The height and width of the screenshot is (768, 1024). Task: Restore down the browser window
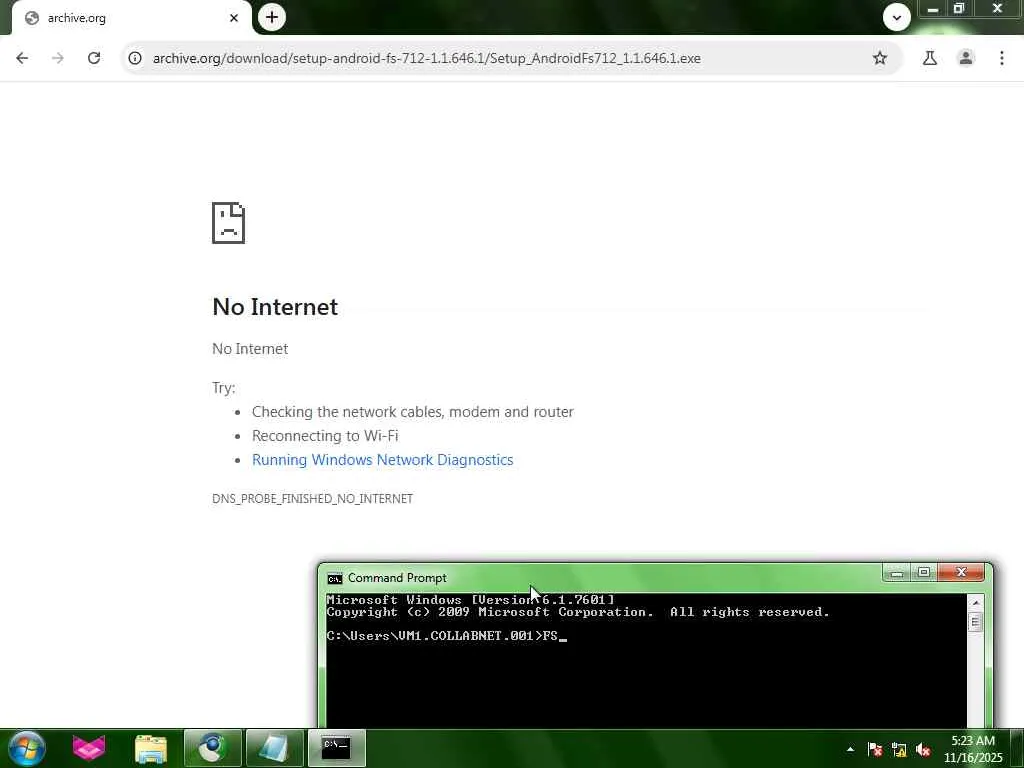click(x=959, y=8)
